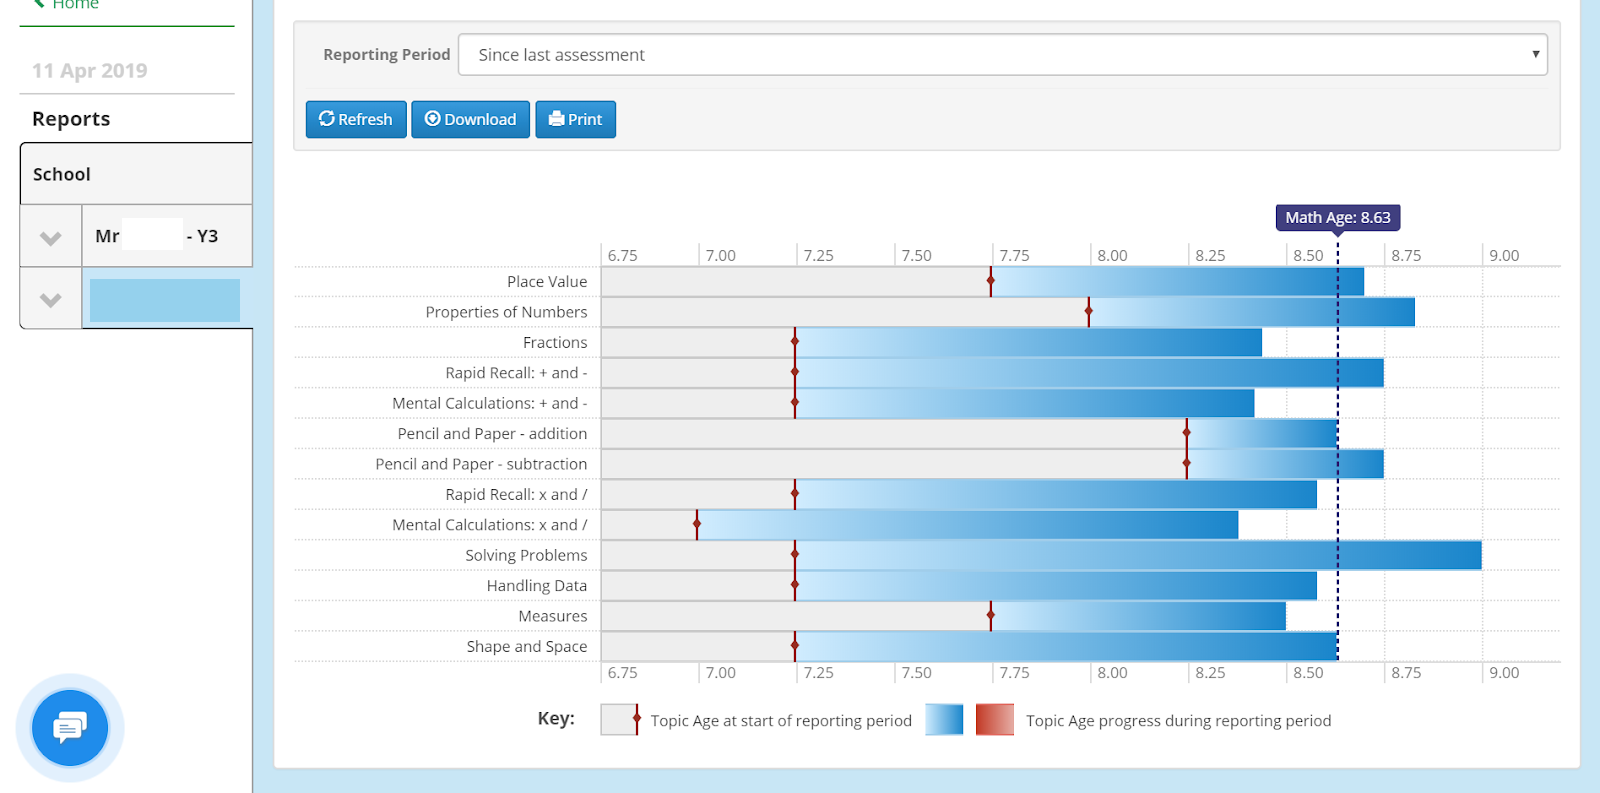This screenshot has width=1600, height=793.
Task: Click the Handling Data topic label
Action: coord(537,585)
